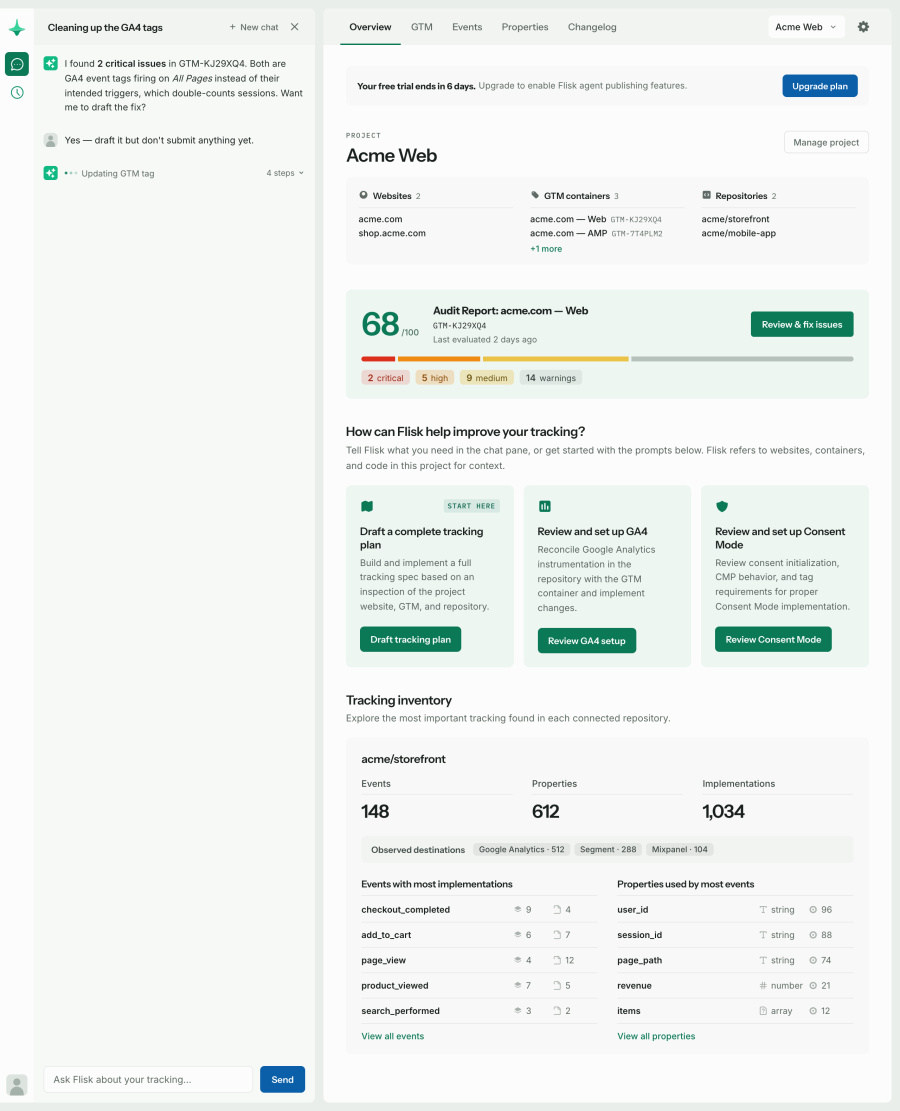900x1111 pixels.
Task: Open the View all properties link
Action: tap(656, 1036)
